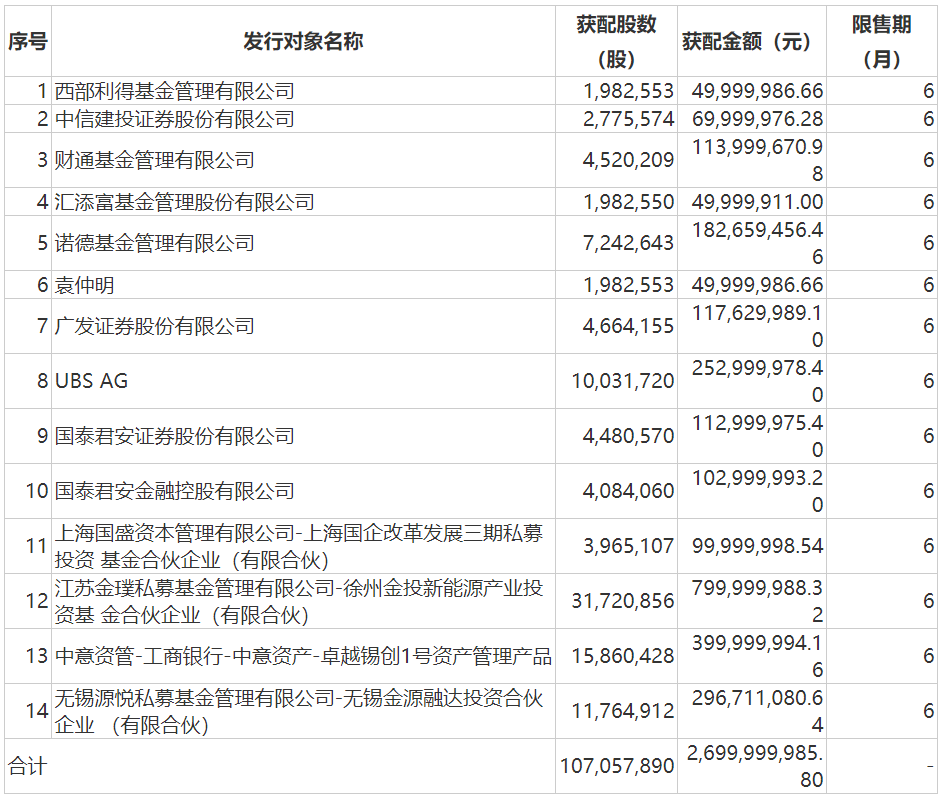Click the 汇添富基金管理股份有限公司 cell
The width and height of the screenshot is (941, 797).
click(x=303, y=202)
